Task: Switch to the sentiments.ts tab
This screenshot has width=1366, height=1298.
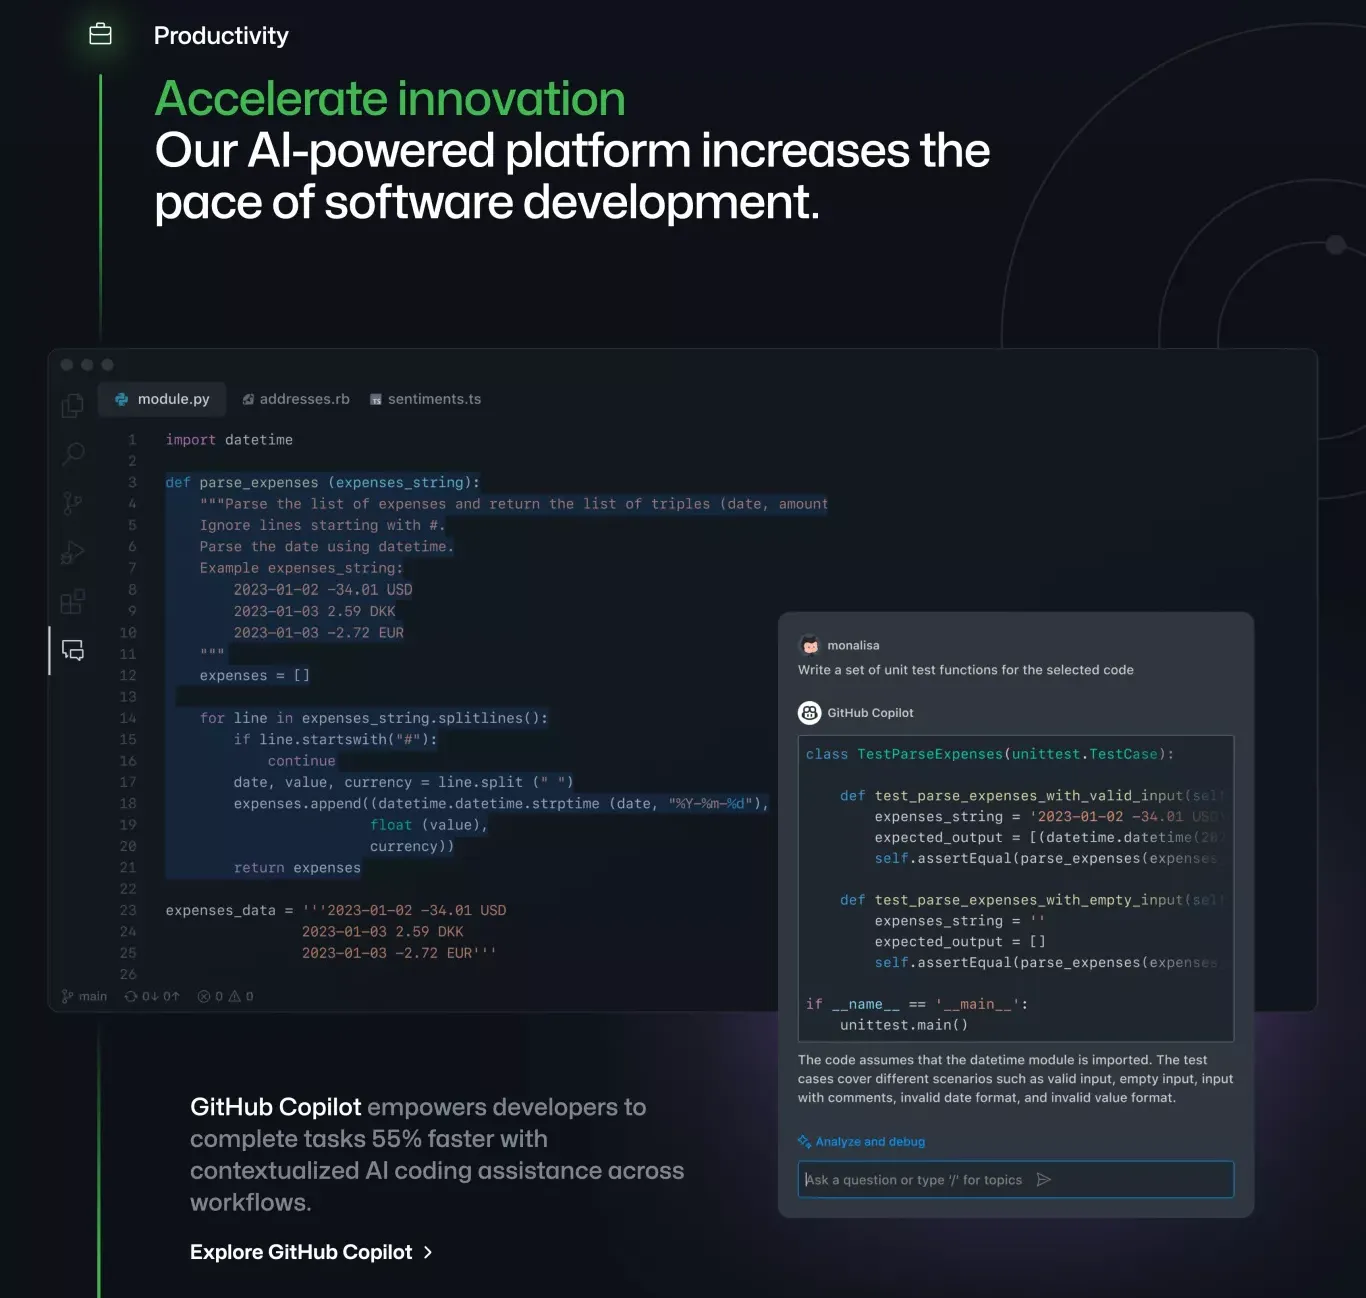Action: coord(426,399)
